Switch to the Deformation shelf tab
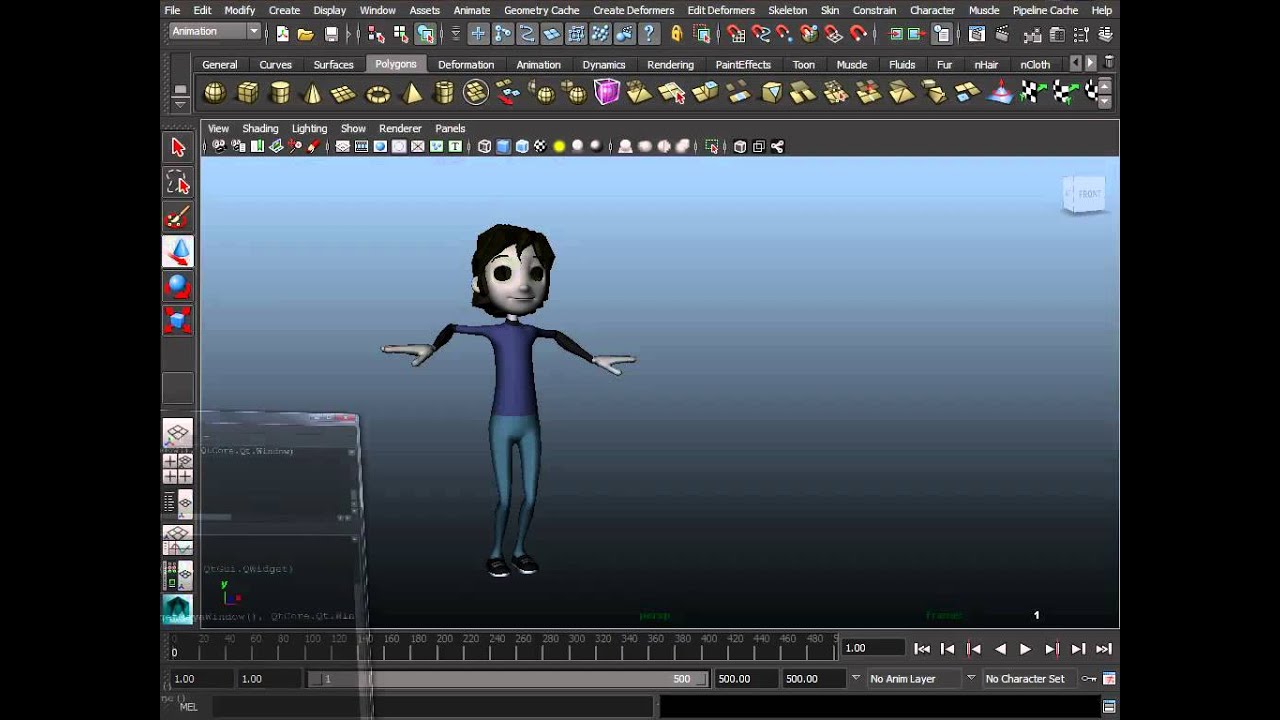 466,65
